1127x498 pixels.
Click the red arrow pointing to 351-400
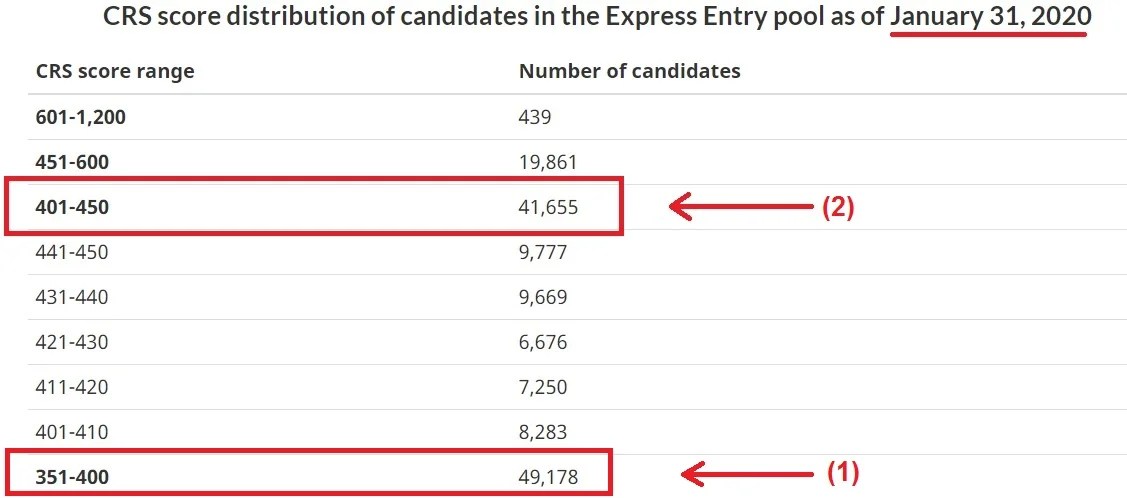click(x=747, y=473)
